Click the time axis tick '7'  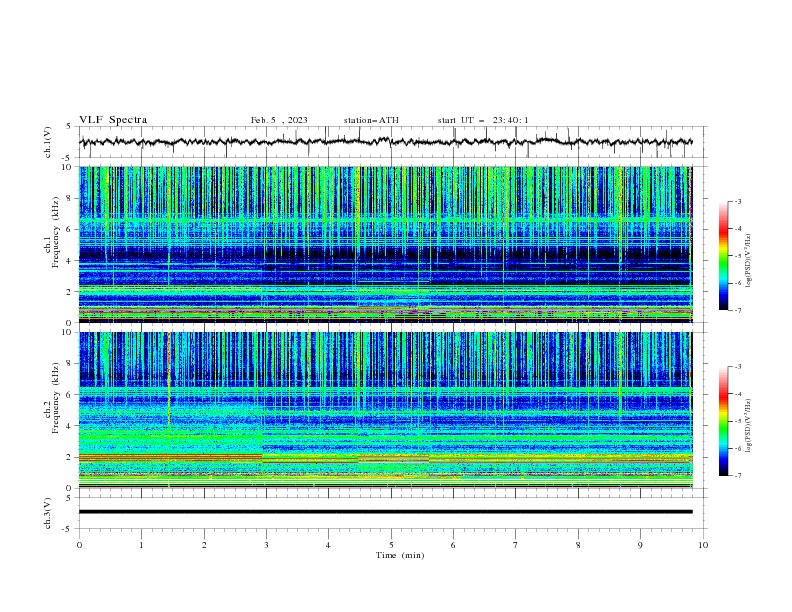click(x=516, y=545)
